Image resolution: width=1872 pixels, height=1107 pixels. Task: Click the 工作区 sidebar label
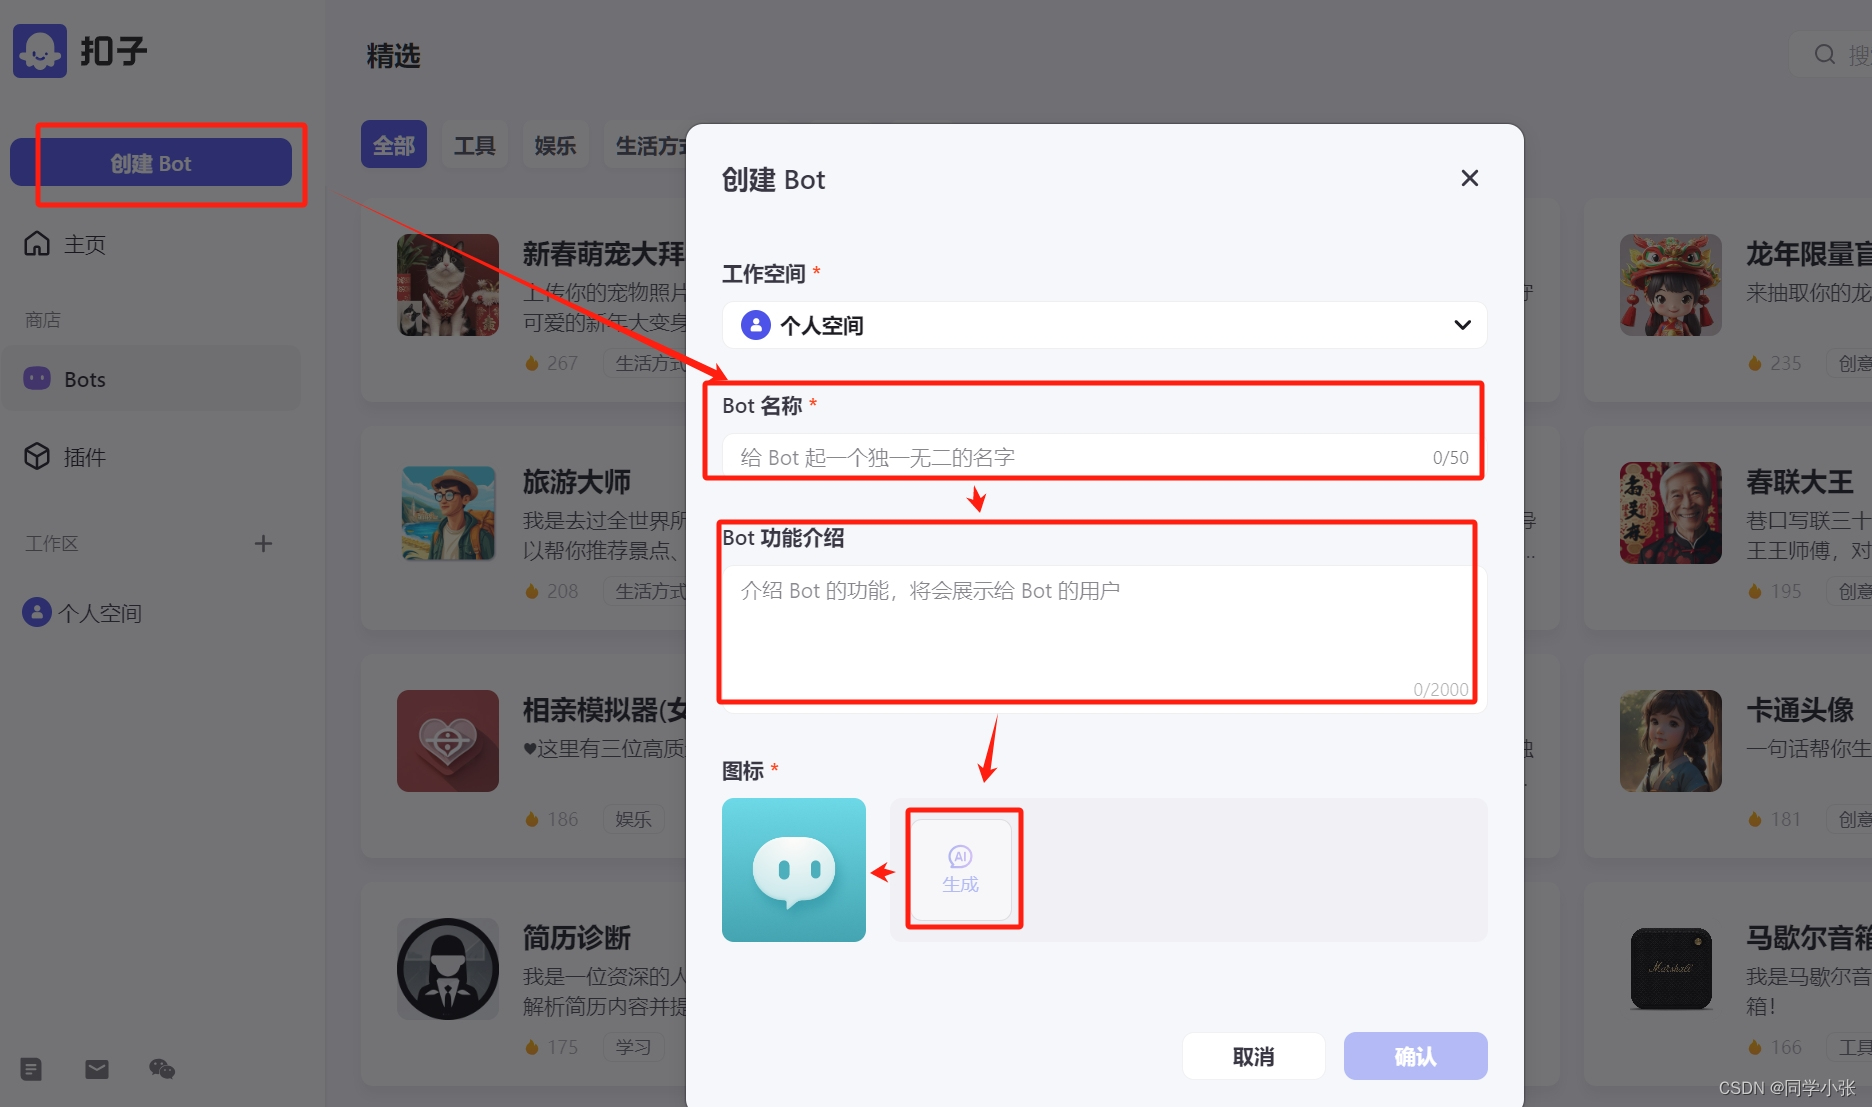click(52, 543)
